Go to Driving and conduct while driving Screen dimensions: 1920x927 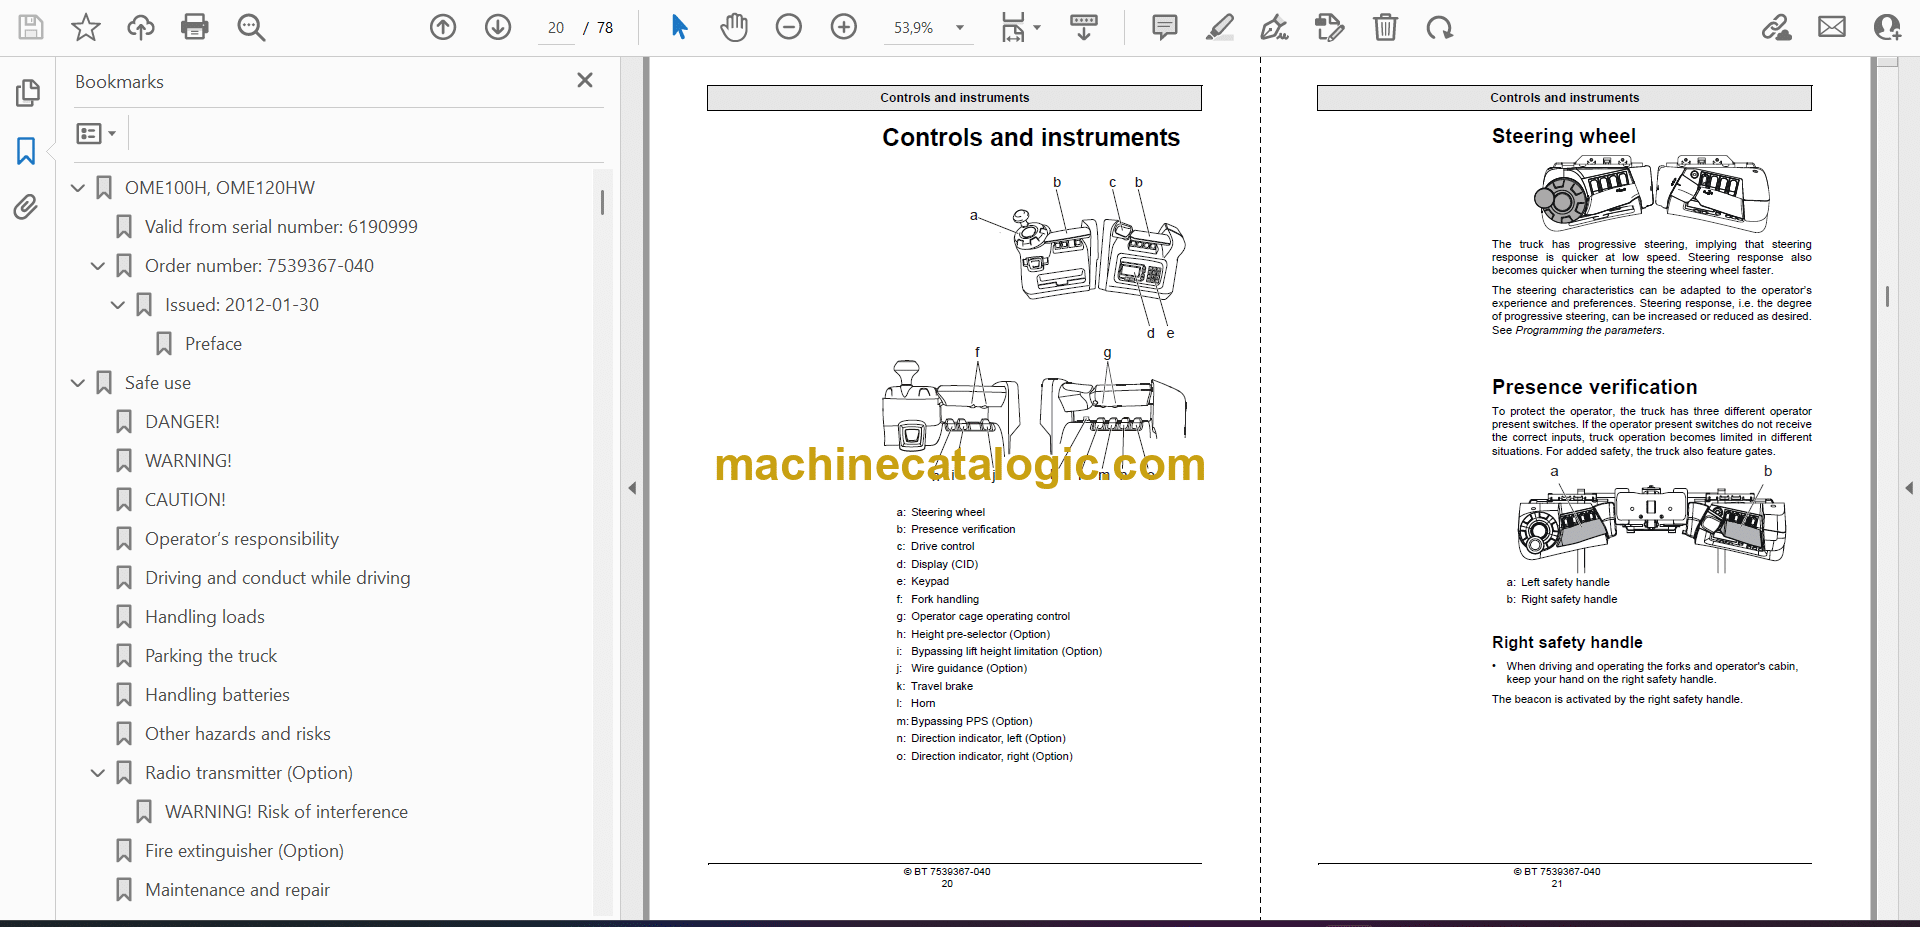click(277, 578)
